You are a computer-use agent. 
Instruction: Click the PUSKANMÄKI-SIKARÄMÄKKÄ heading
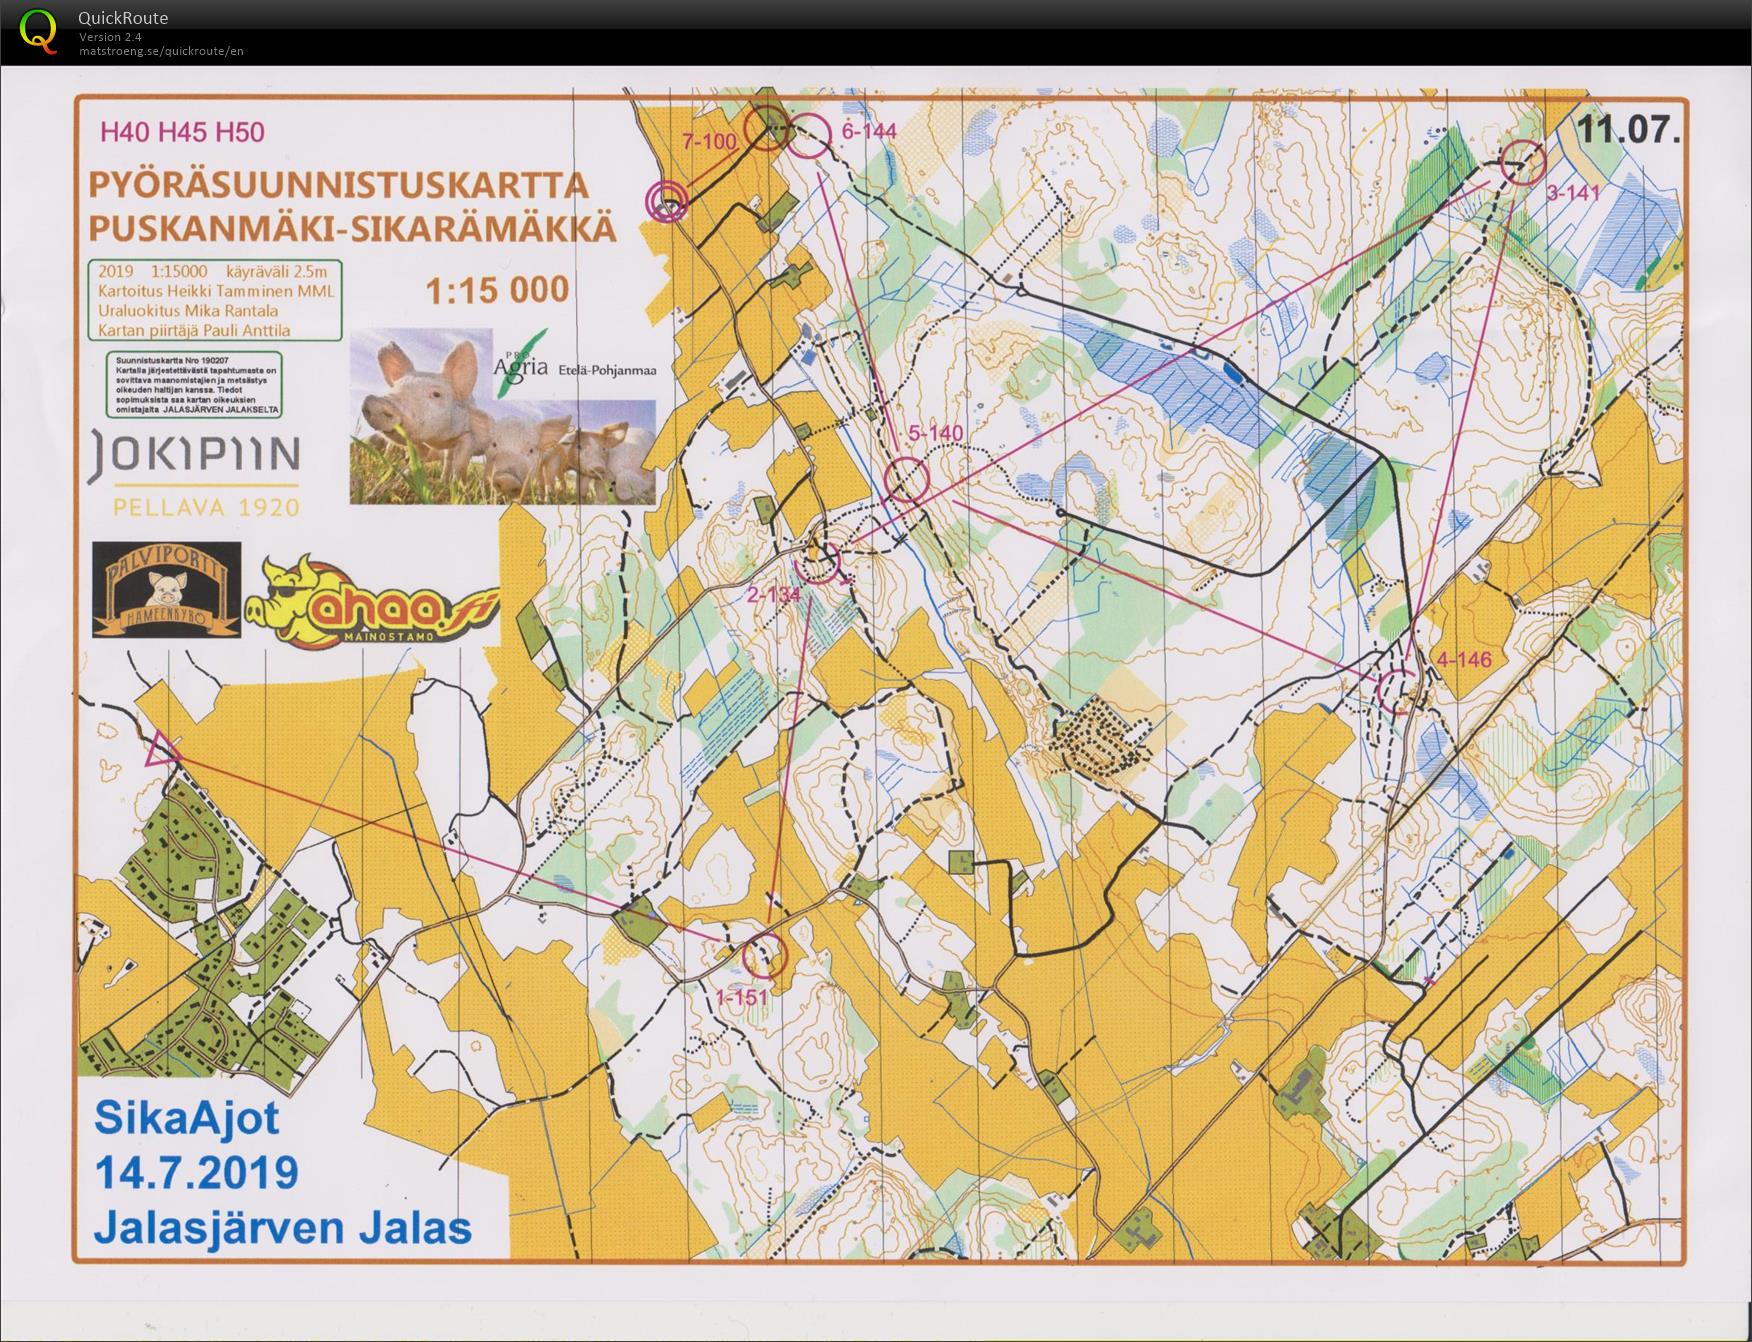[x=352, y=228]
